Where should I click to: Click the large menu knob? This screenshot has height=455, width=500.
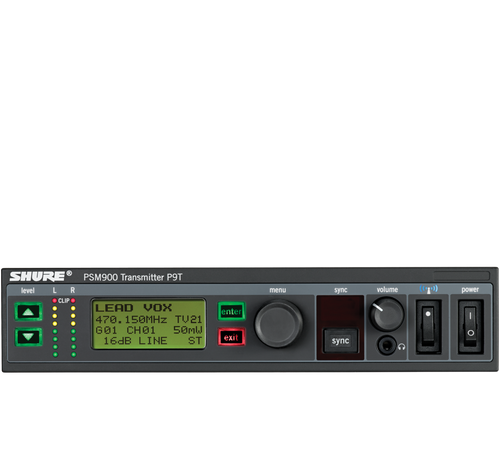click(278, 324)
